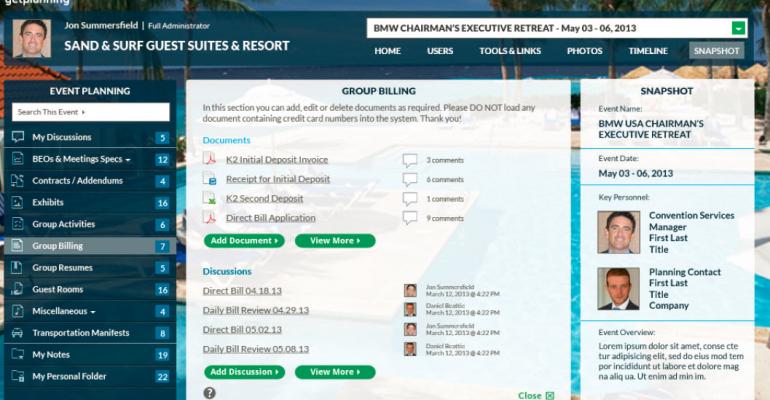770x400 pixels.
Task: Click avatar next to Daily Bill Review 05.08.13
Action: [411, 349]
